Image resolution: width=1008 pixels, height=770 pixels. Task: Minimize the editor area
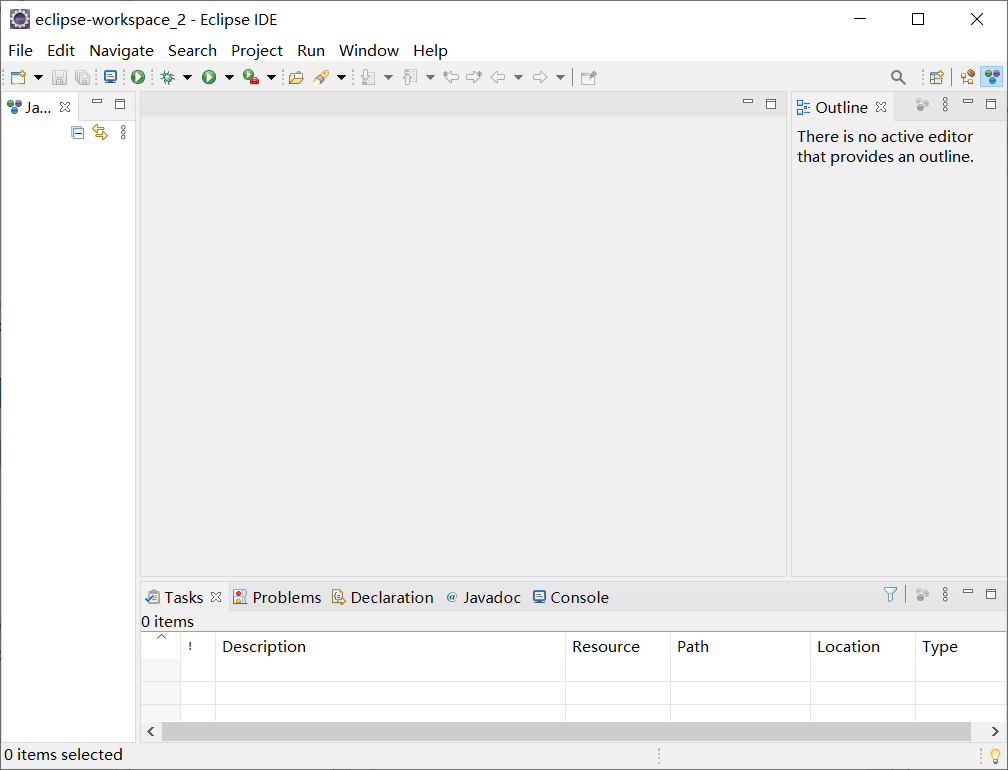point(748,102)
